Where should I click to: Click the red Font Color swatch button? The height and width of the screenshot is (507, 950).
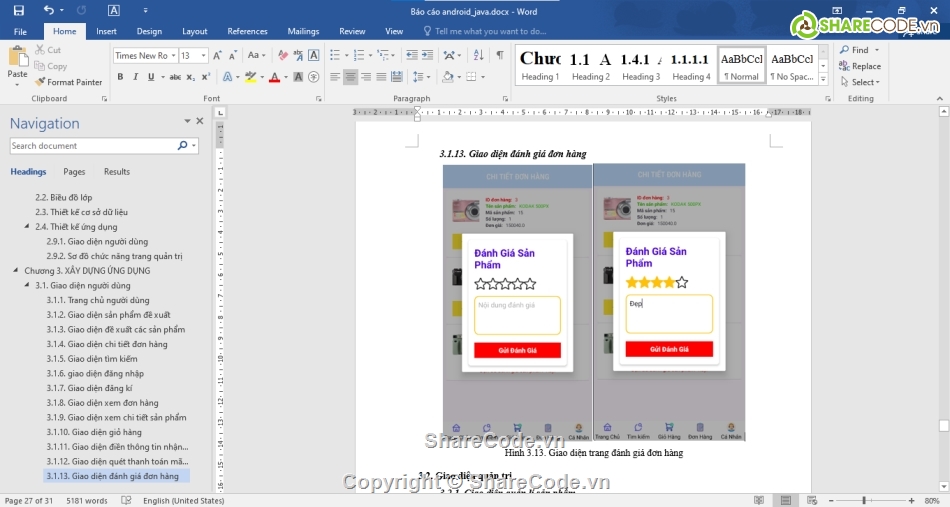pyautogui.click(x=274, y=77)
